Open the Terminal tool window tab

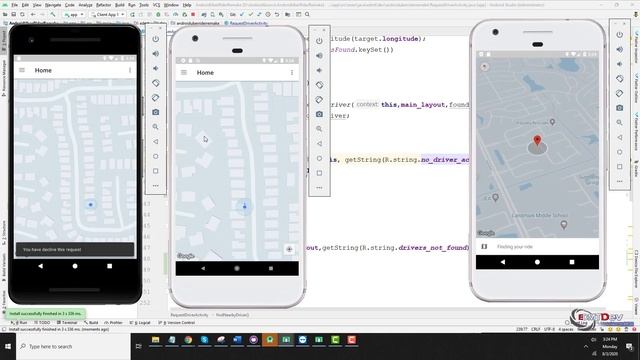[66, 322]
